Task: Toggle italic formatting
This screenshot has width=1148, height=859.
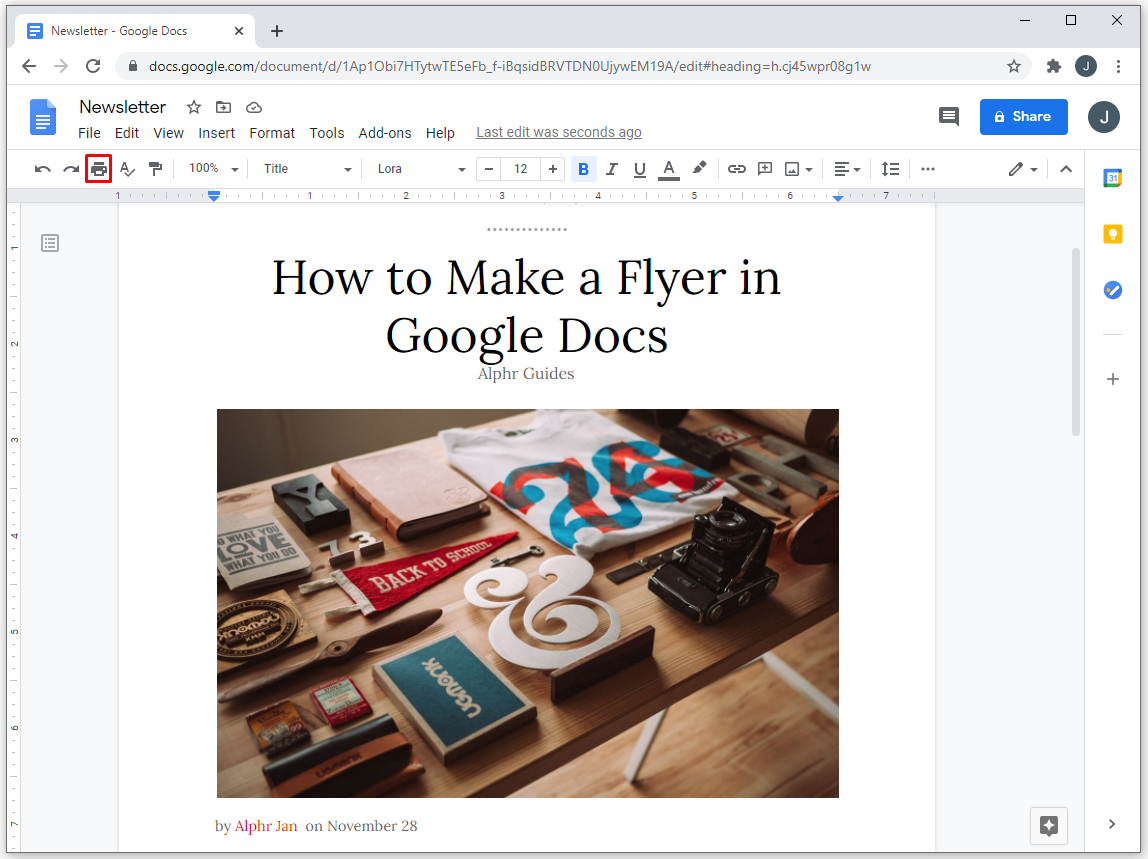Action: pos(611,168)
